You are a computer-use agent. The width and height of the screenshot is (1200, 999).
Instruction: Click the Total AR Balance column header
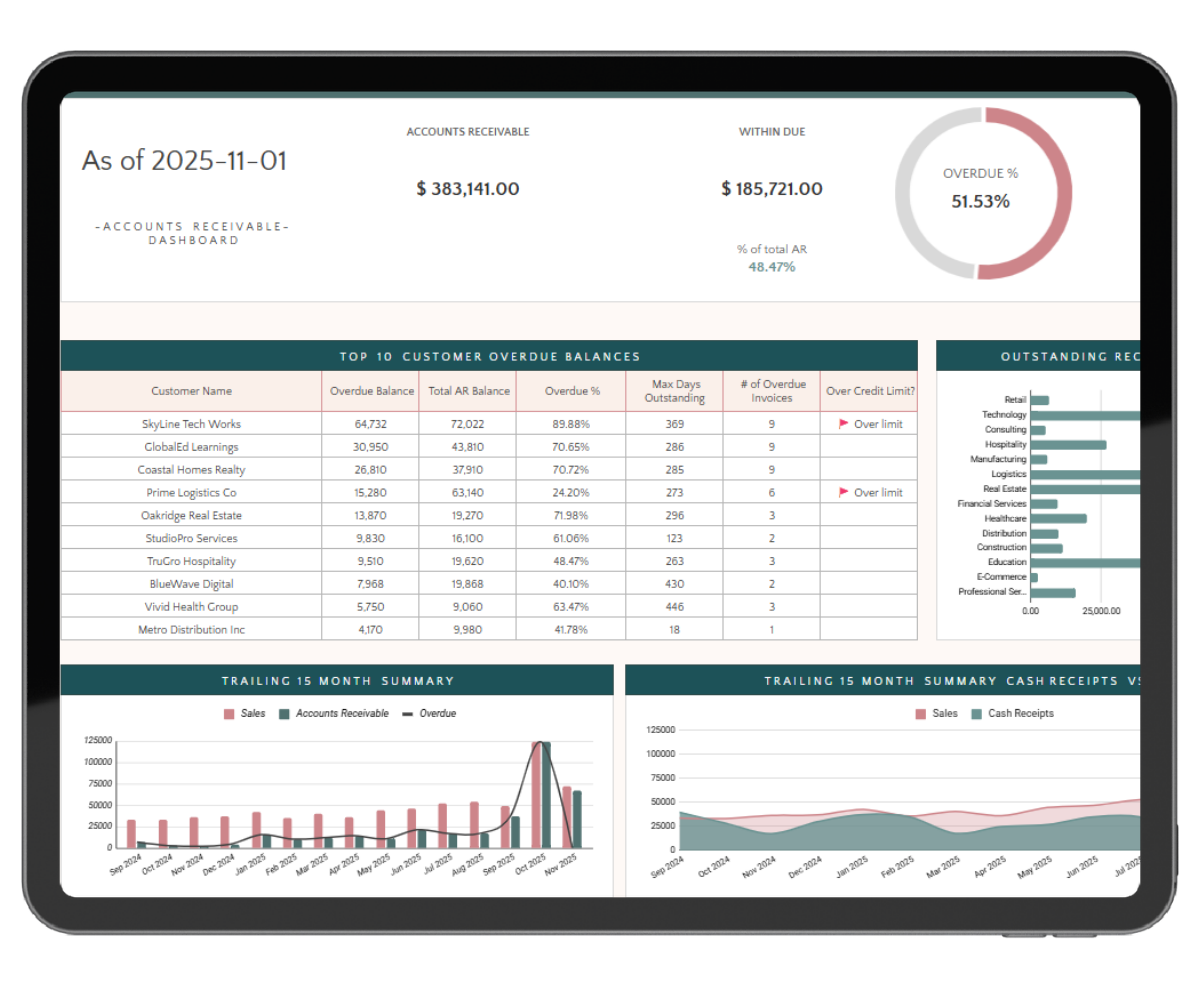click(x=469, y=391)
